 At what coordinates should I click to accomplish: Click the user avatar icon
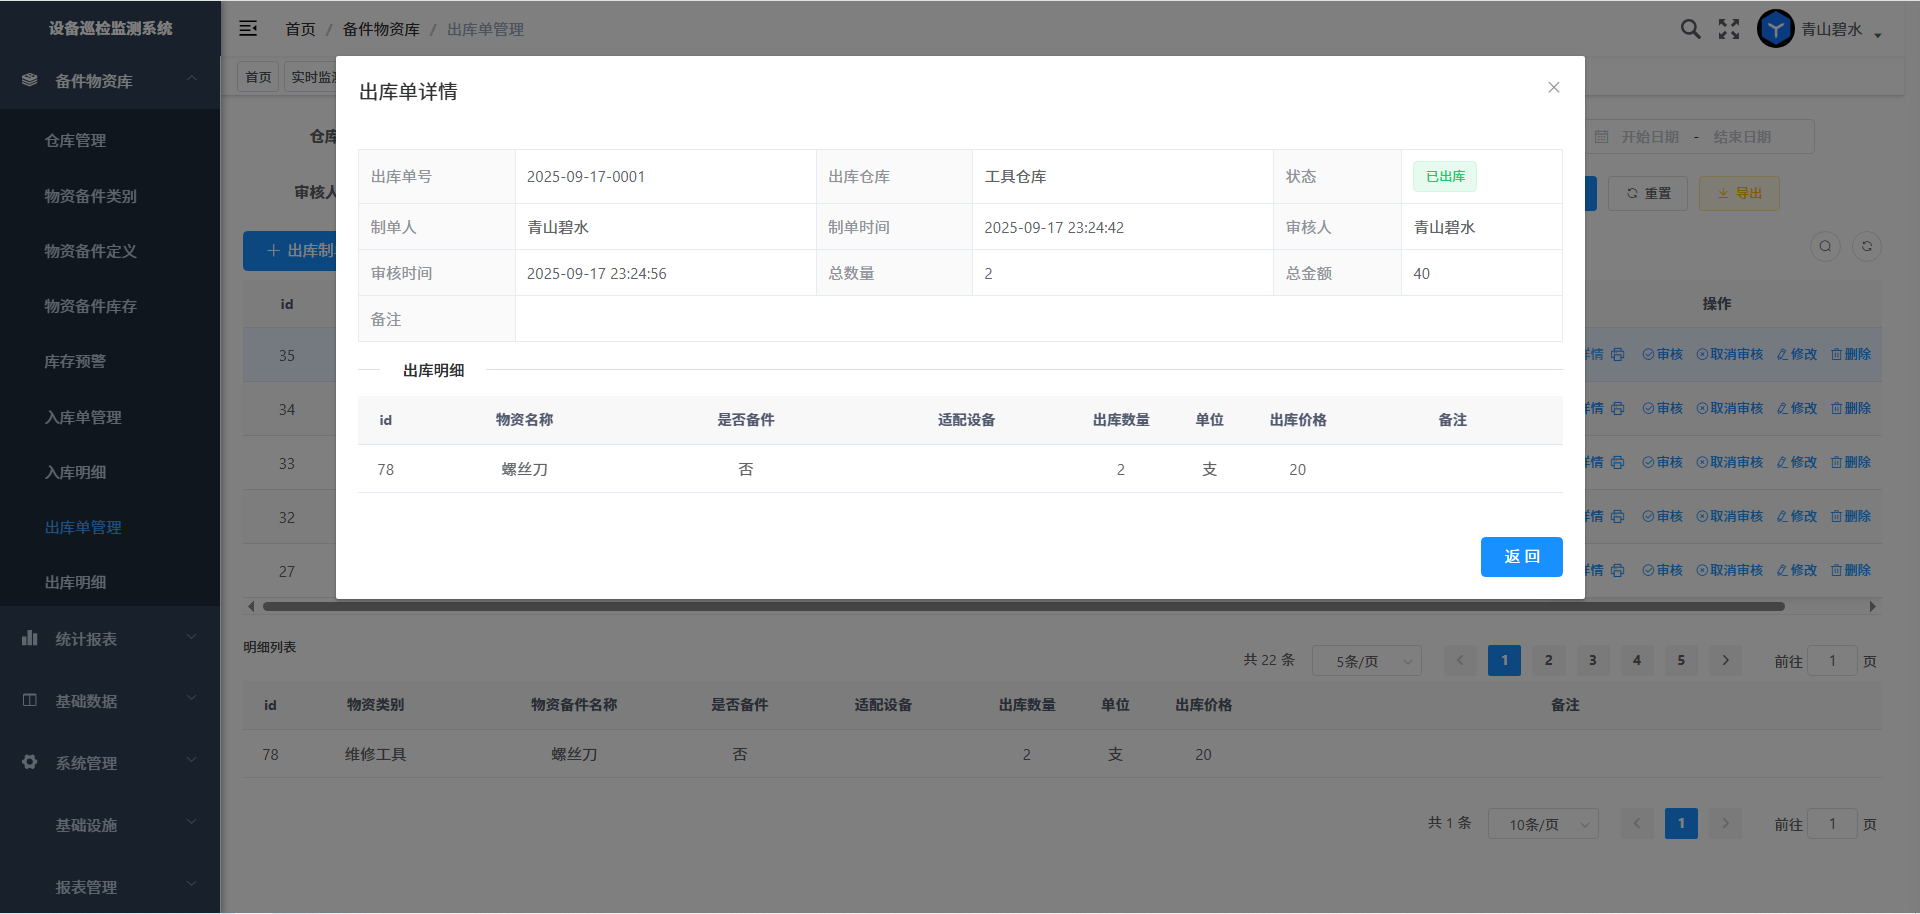point(1775,29)
